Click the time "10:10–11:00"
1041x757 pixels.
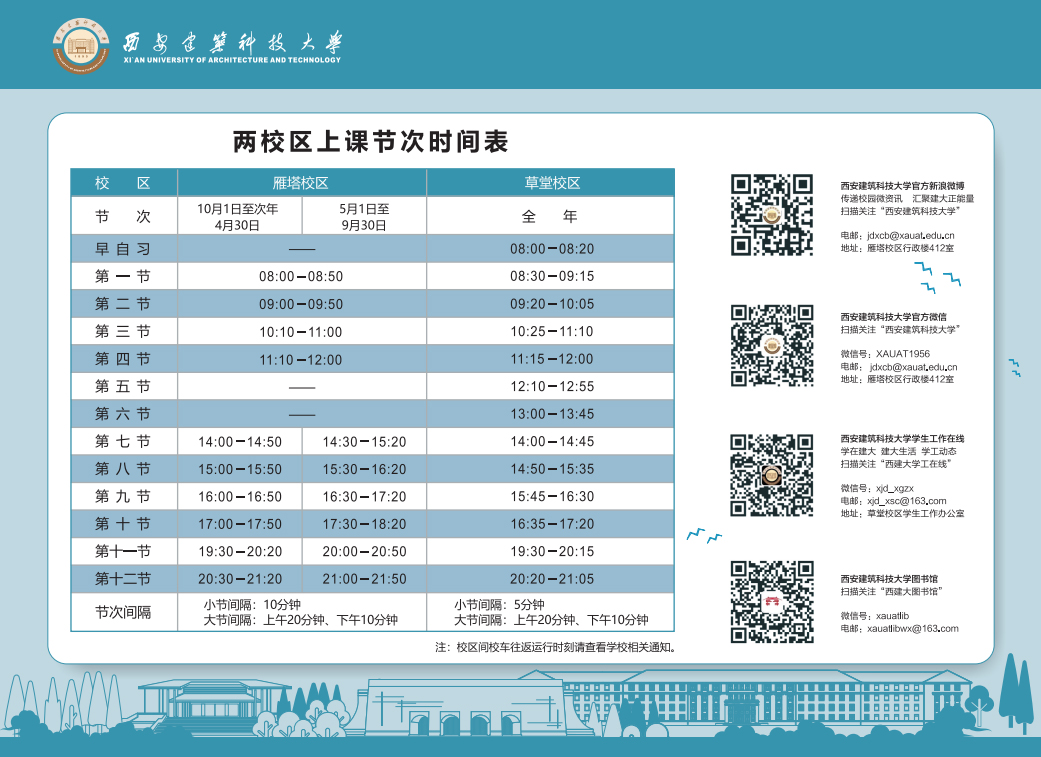pos(301,332)
